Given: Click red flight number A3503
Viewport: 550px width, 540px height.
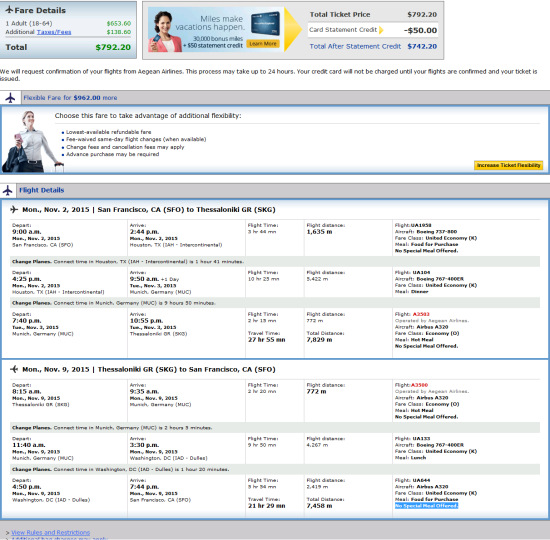Looking at the screenshot, I should point(421,314).
